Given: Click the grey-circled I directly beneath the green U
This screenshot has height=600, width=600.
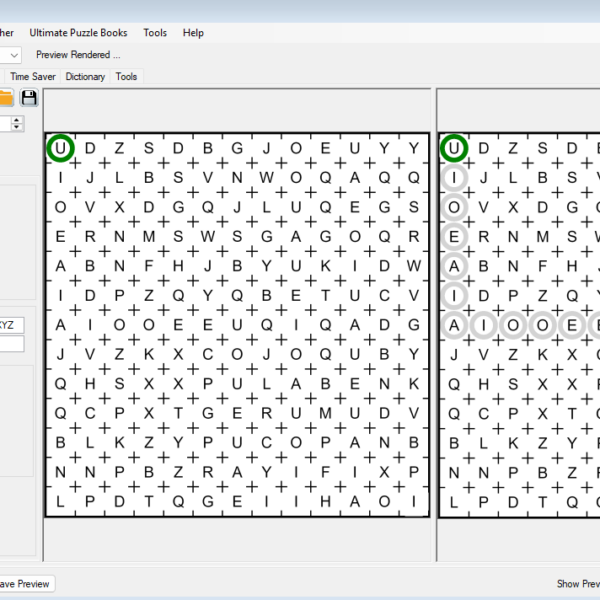Looking at the screenshot, I should [454, 178].
